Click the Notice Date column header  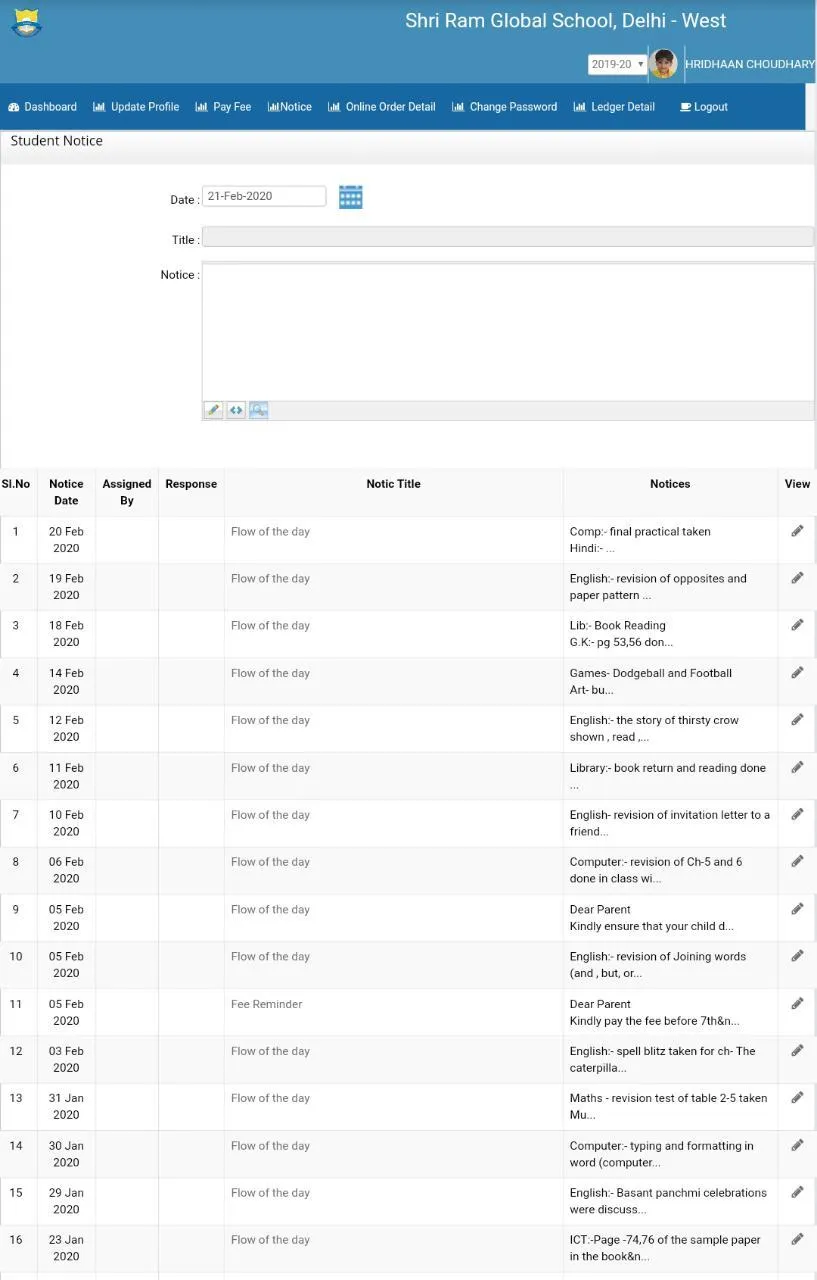(66, 492)
